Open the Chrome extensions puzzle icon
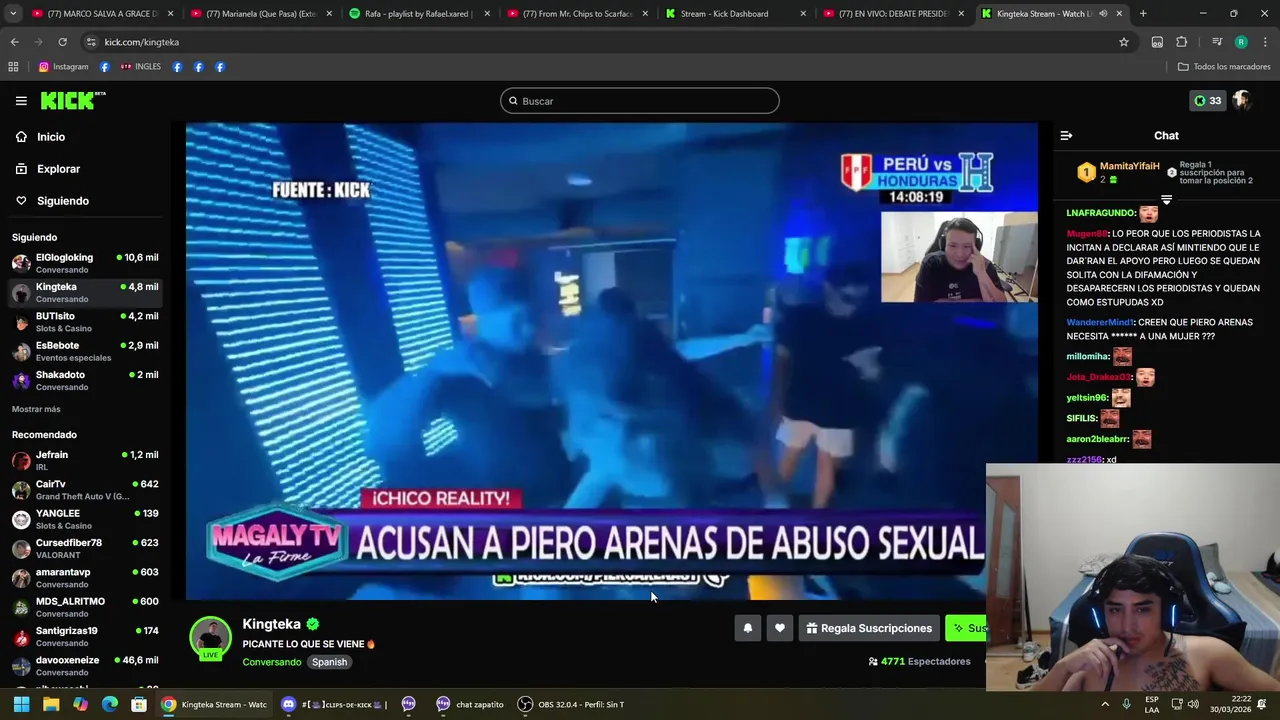The image size is (1280, 720). 1181,42
